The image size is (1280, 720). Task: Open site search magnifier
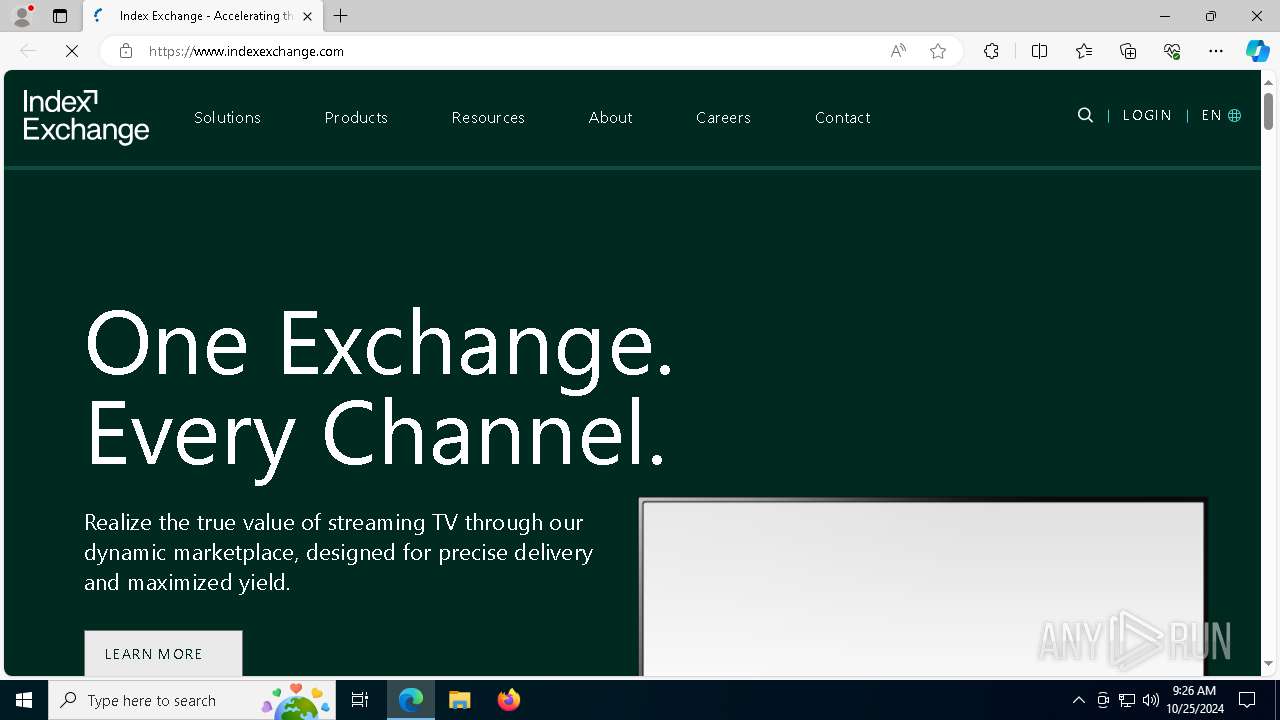1085,115
